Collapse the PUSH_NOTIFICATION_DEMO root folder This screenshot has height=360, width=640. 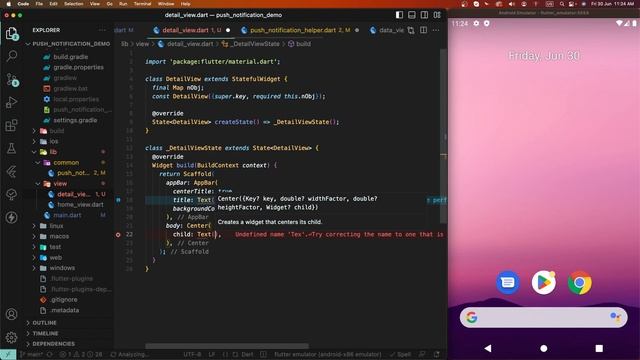tap(68, 44)
